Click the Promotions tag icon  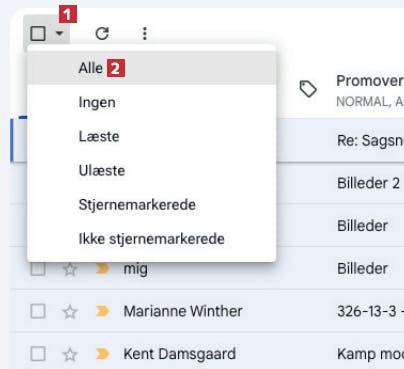pyautogui.click(x=308, y=89)
